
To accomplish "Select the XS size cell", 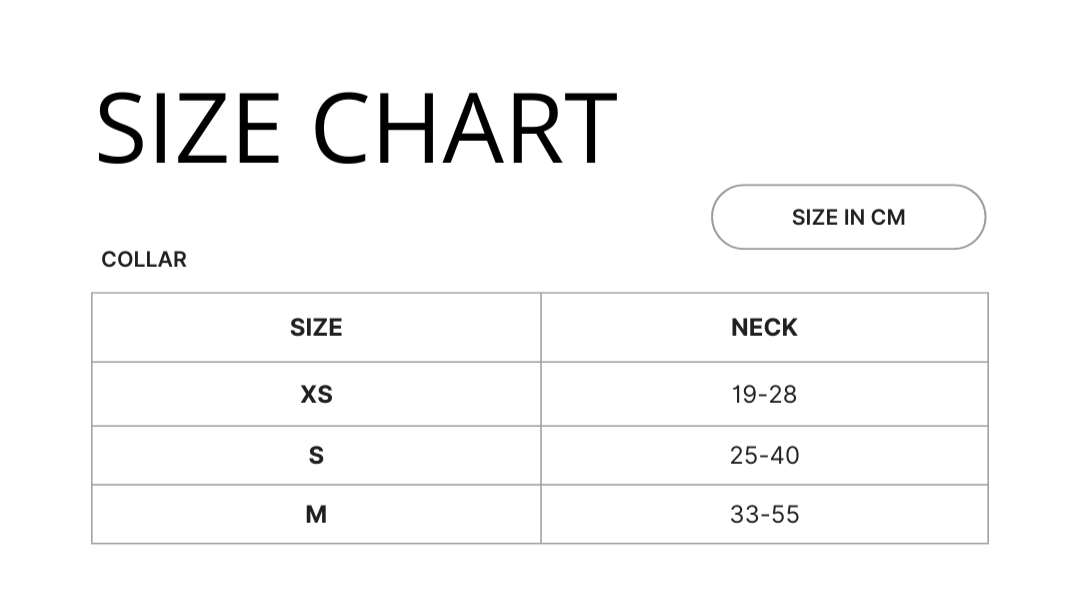I will (316, 394).
